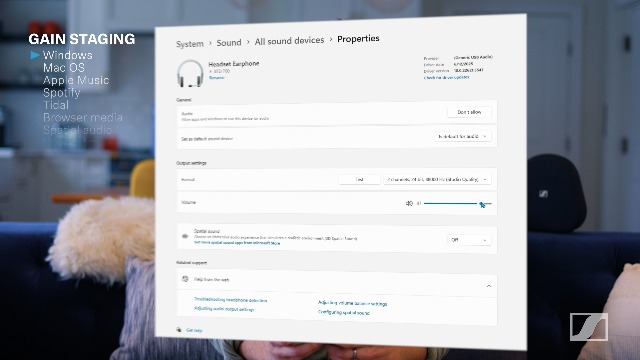Click the Help from the web globe icon

[x=185, y=279]
